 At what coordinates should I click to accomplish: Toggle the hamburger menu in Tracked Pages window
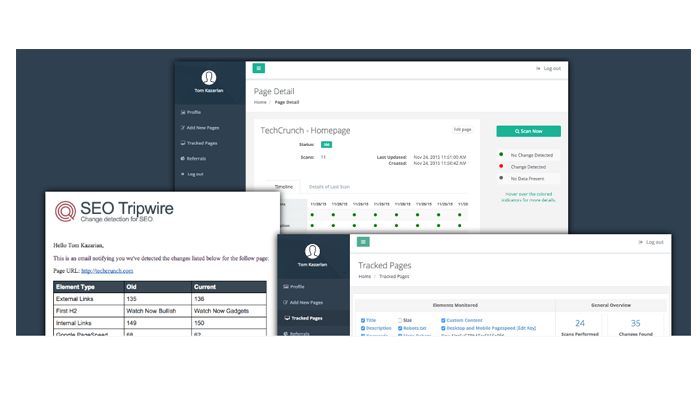pyautogui.click(x=363, y=242)
